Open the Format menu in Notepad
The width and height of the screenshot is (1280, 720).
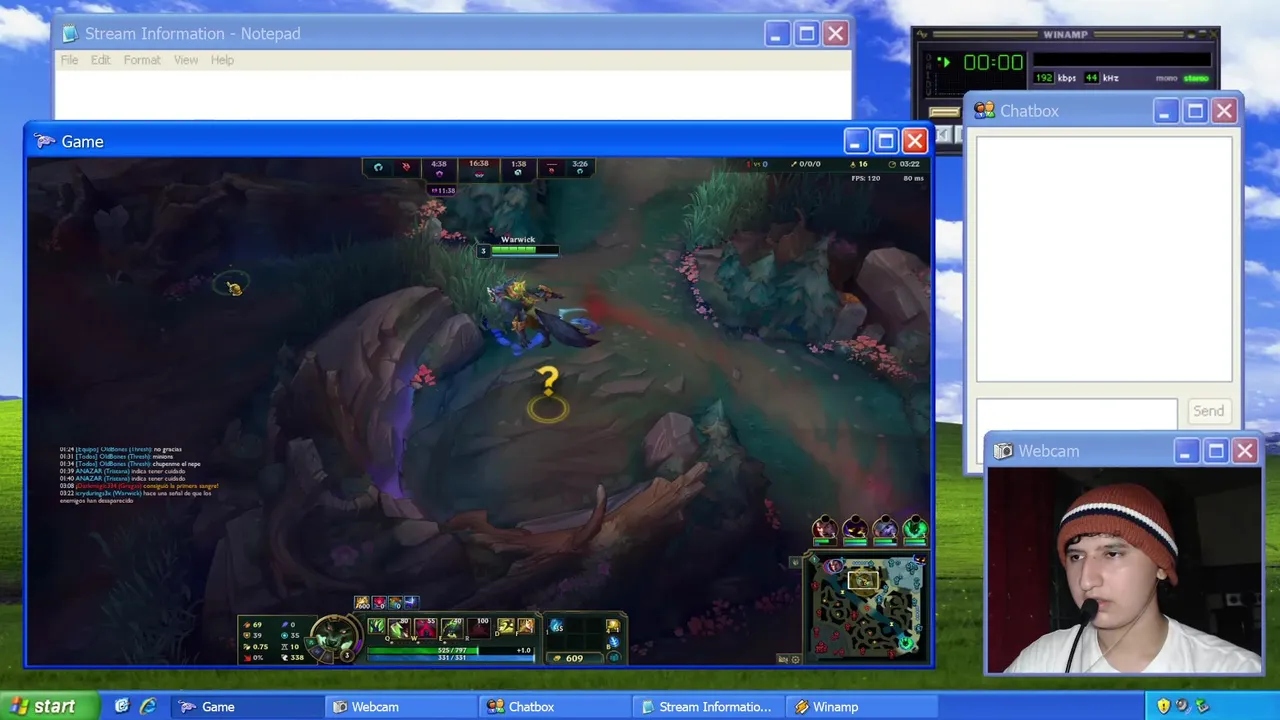142,60
